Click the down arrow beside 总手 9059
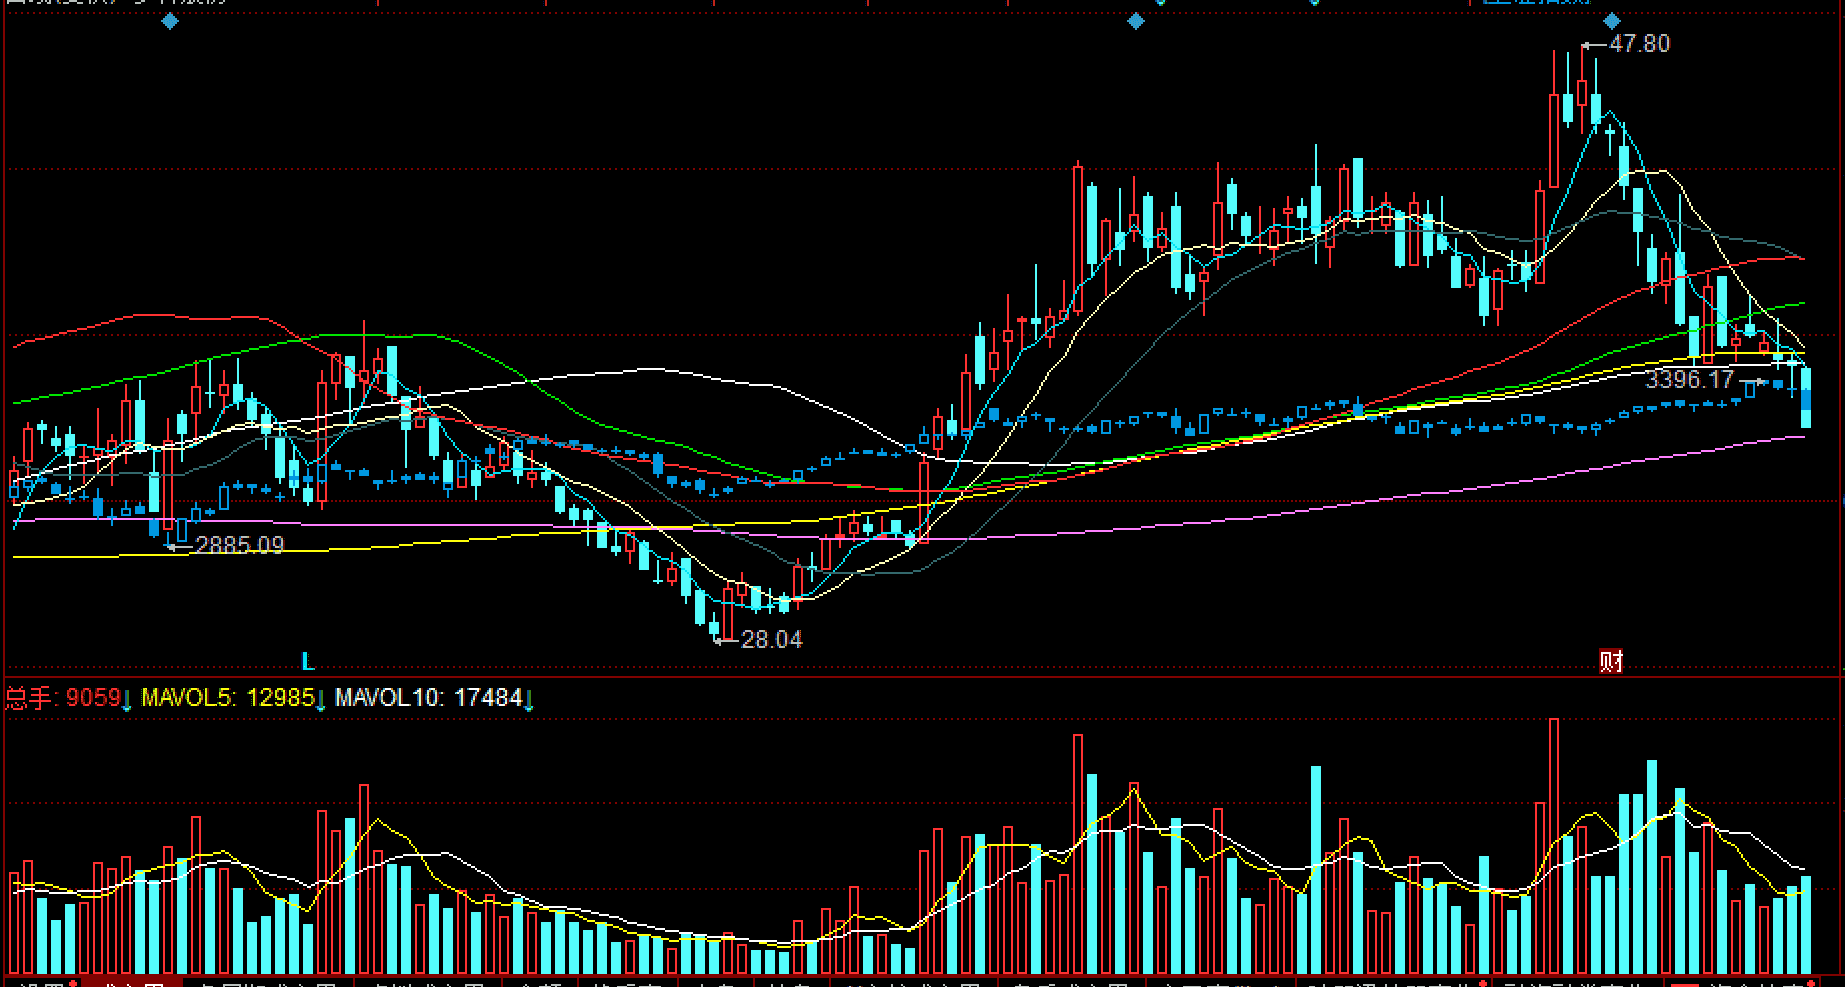This screenshot has height=987, width=1845. (x=127, y=699)
